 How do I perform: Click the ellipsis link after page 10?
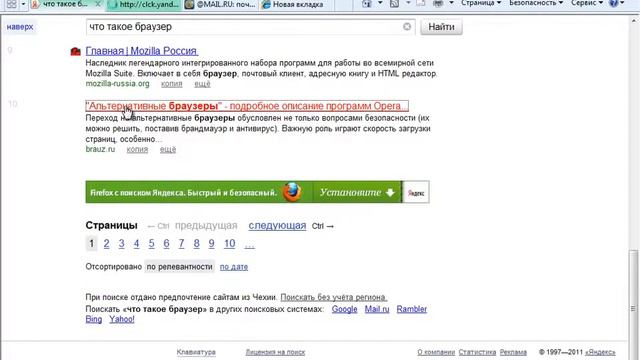point(249,245)
